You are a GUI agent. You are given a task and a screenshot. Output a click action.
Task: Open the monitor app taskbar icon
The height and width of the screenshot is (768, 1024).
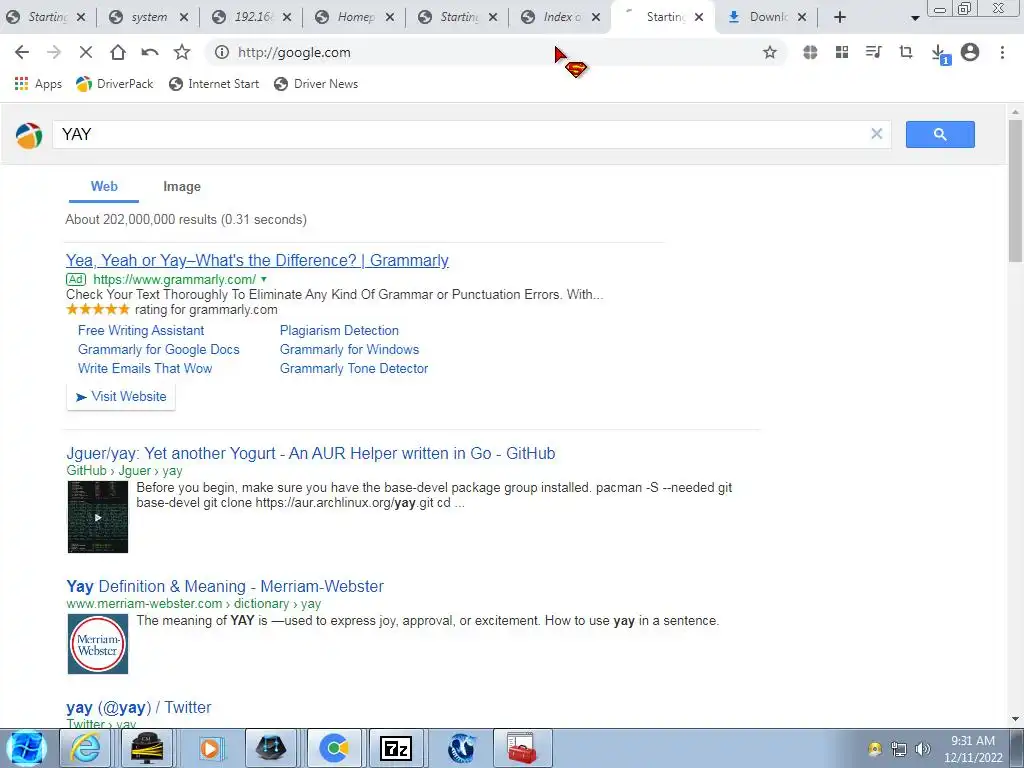147,748
